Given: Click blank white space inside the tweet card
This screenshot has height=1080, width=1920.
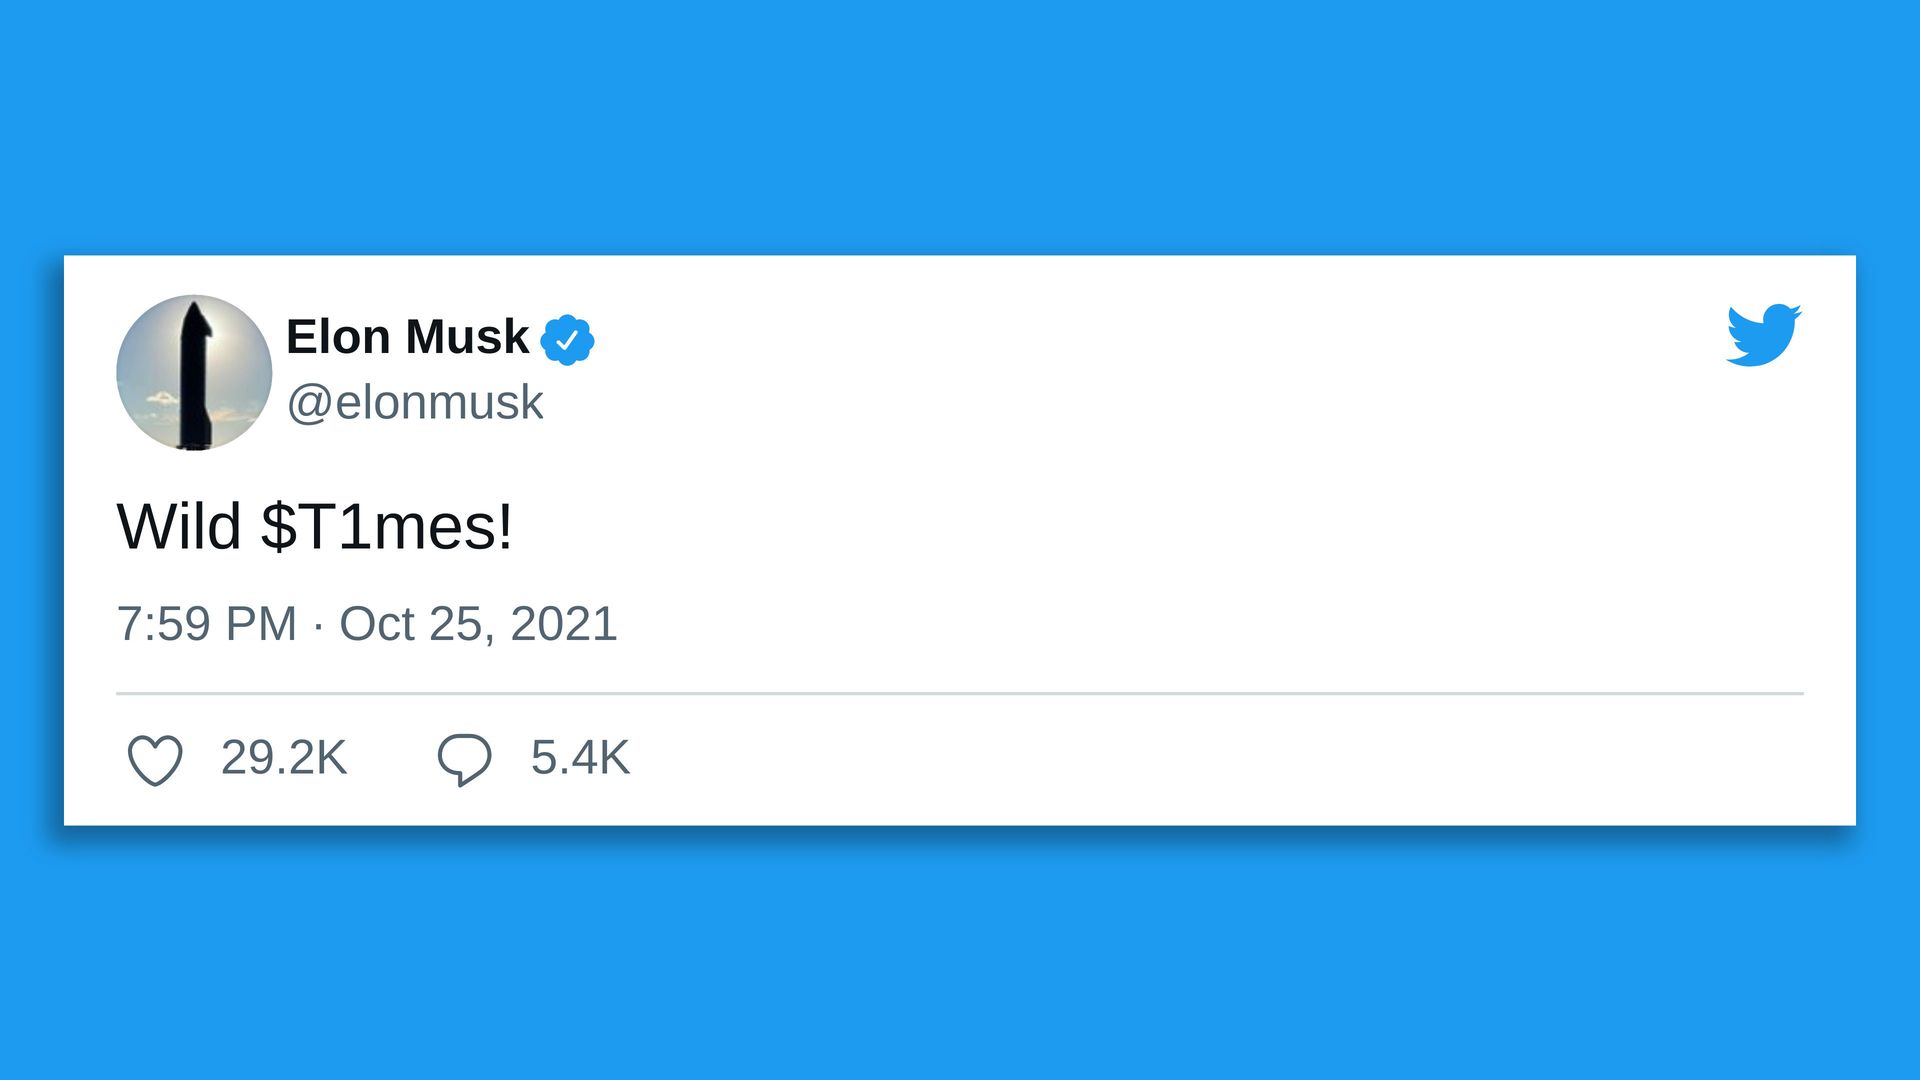Looking at the screenshot, I should tap(1200, 500).
